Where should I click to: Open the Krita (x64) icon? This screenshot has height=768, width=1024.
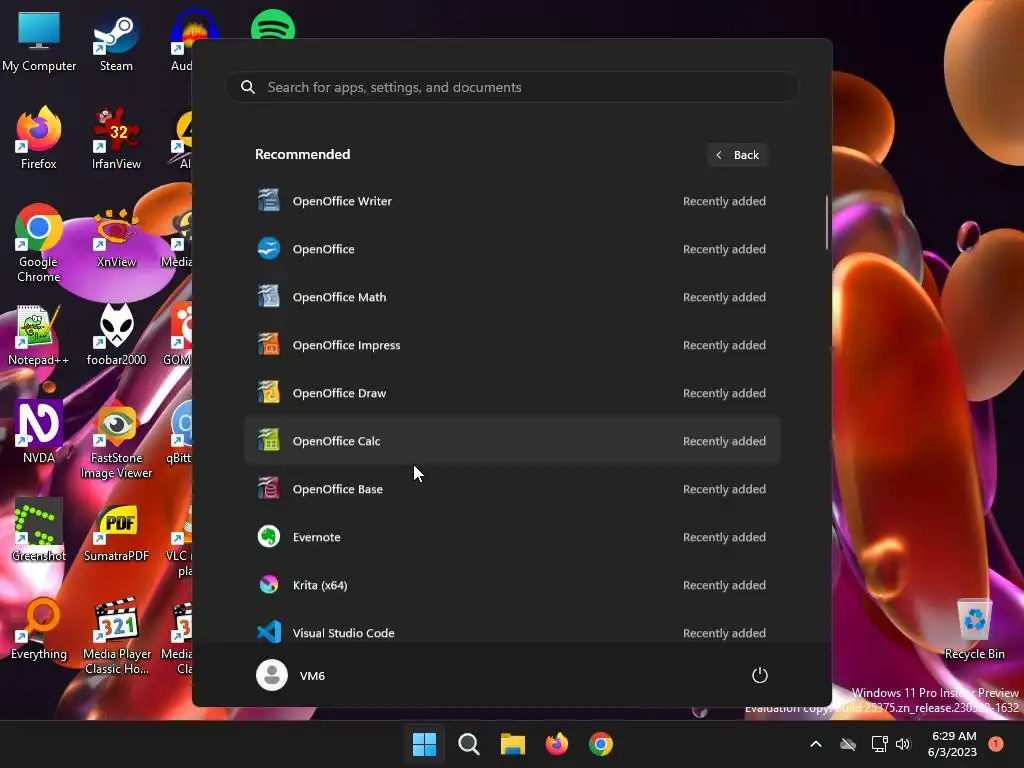point(268,584)
